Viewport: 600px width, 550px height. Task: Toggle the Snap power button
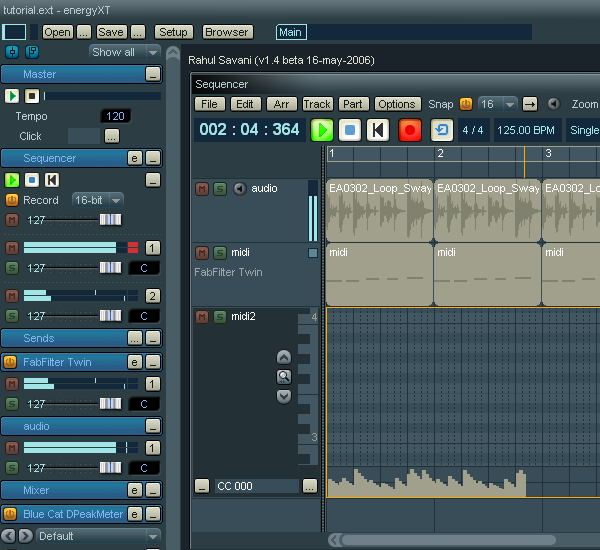466,104
